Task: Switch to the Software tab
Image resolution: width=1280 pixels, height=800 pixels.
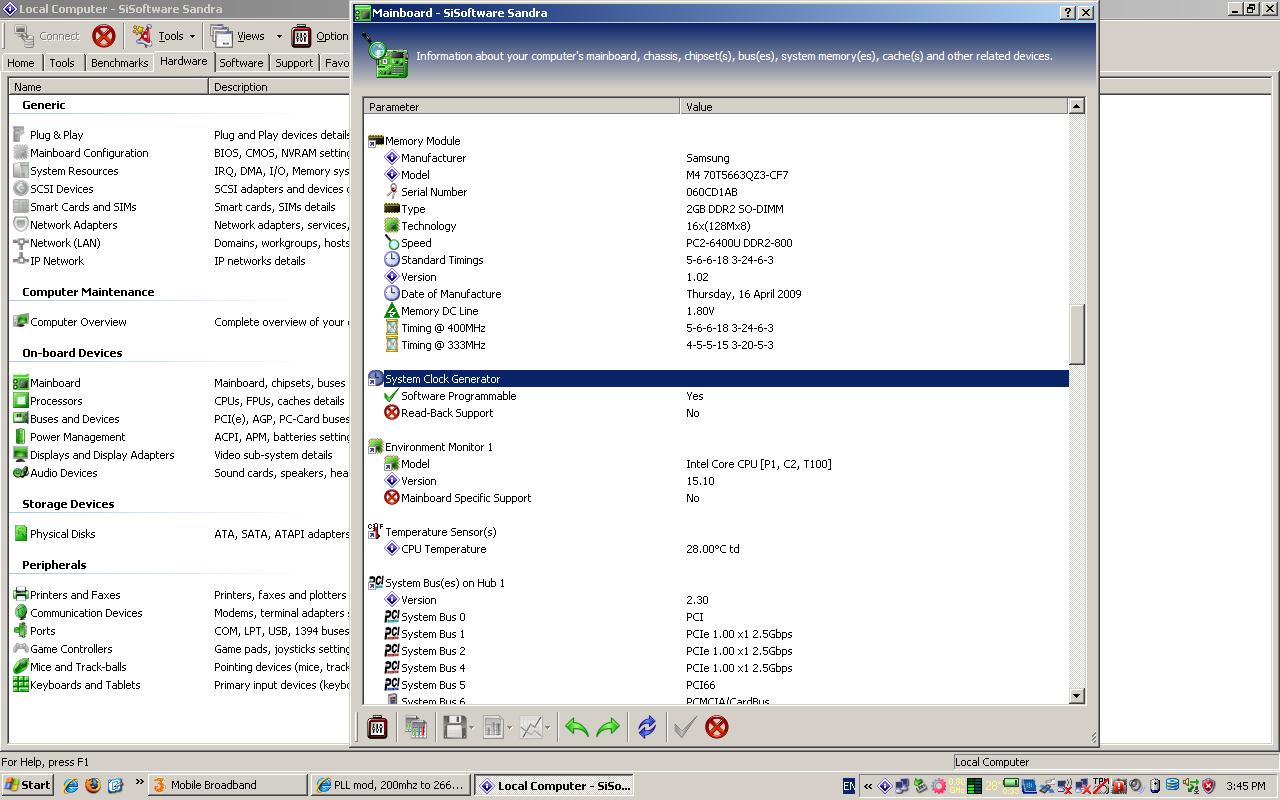Action: coord(241,62)
